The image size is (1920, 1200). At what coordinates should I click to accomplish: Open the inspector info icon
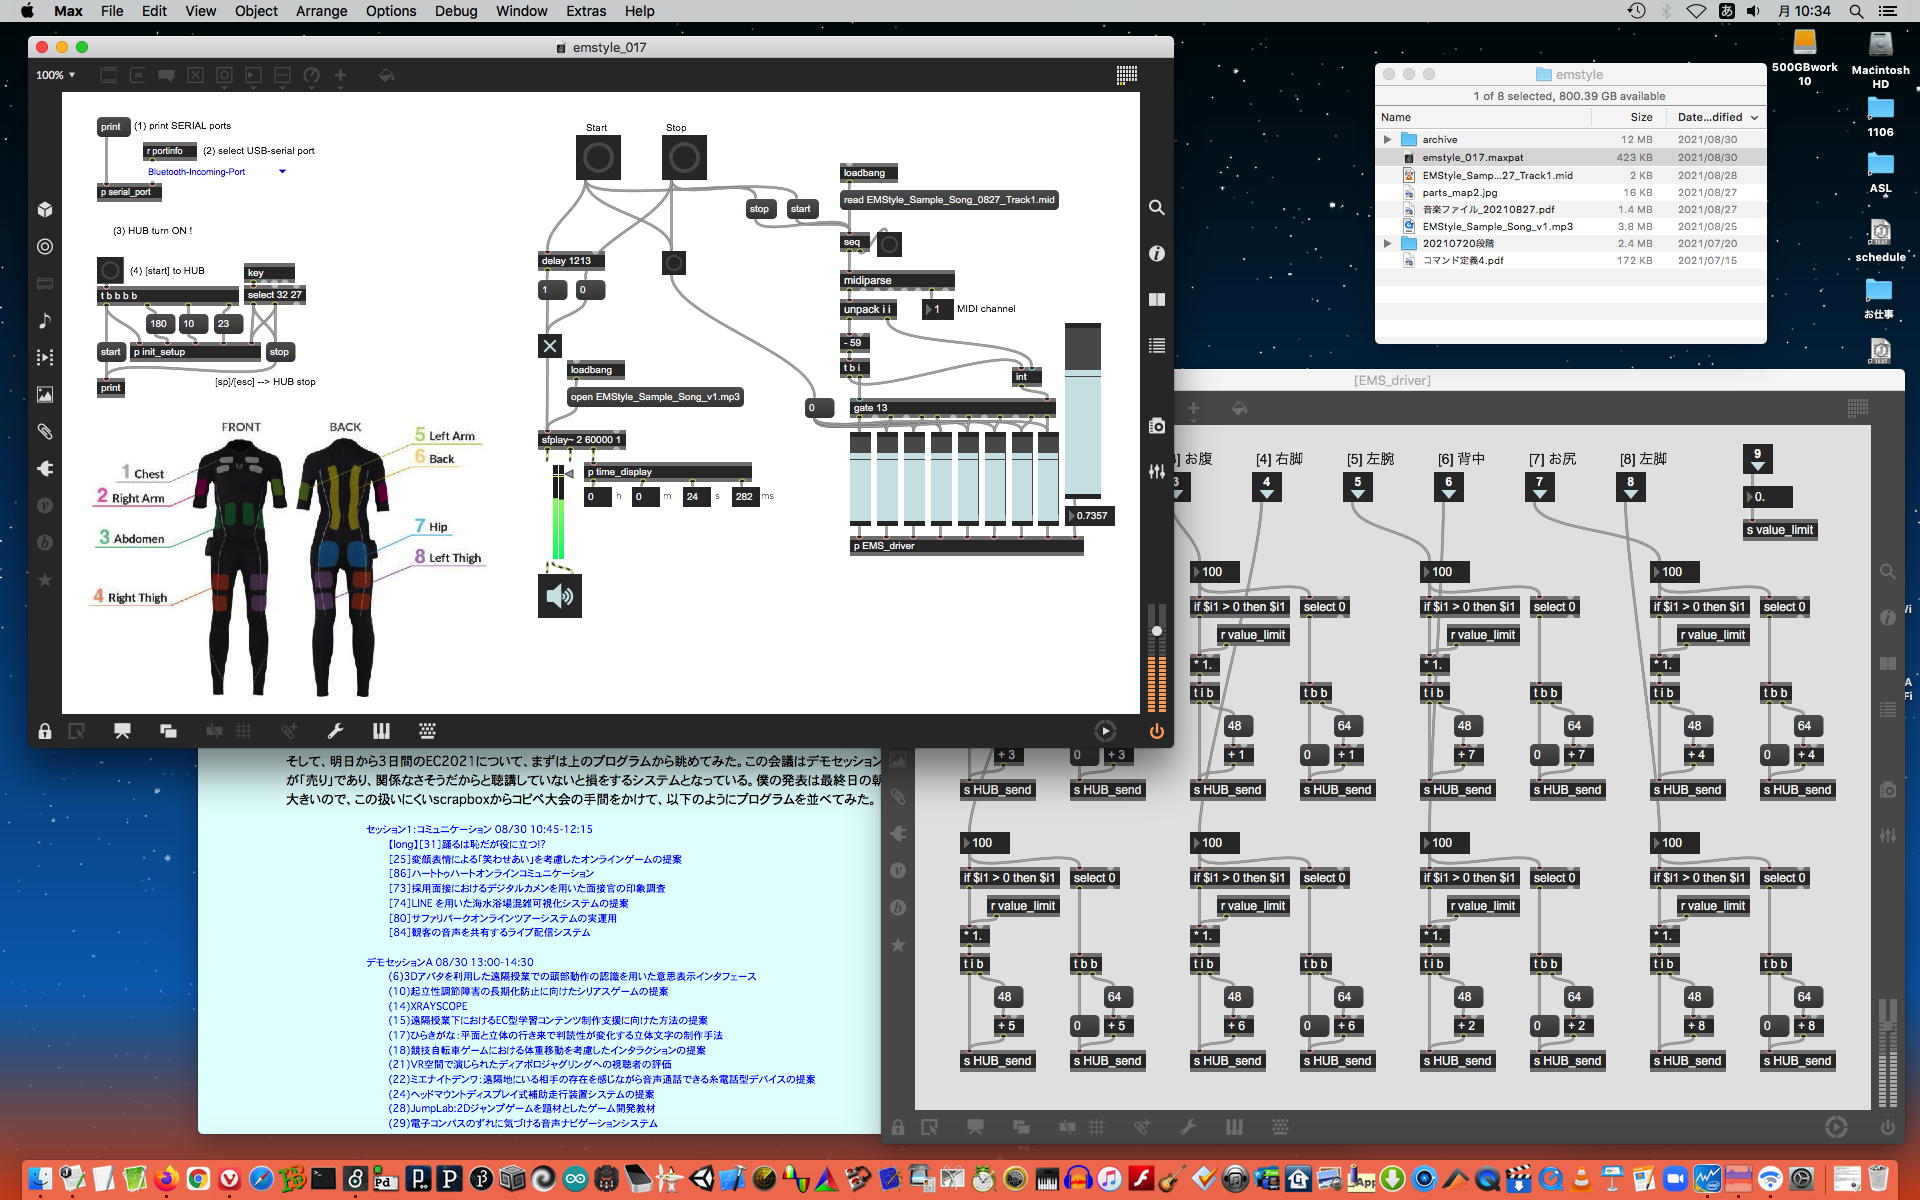pyautogui.click(x=1156, y=254)
